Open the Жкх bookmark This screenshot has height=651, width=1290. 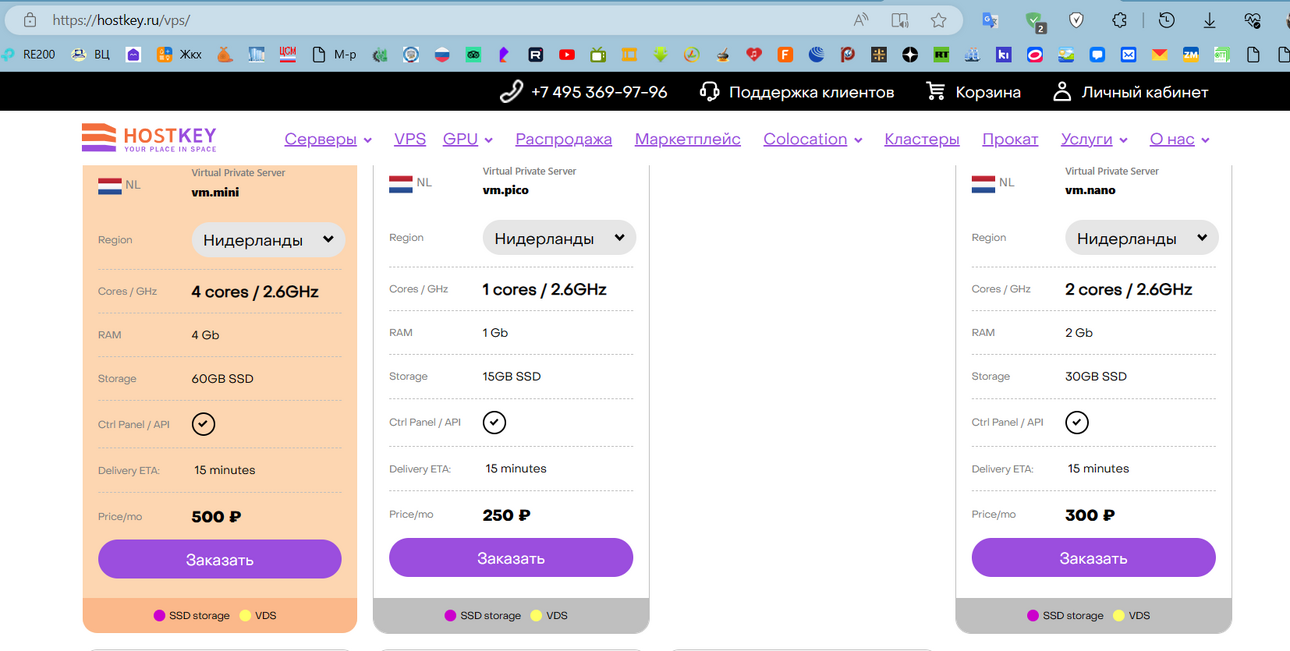tap(179, 55)
